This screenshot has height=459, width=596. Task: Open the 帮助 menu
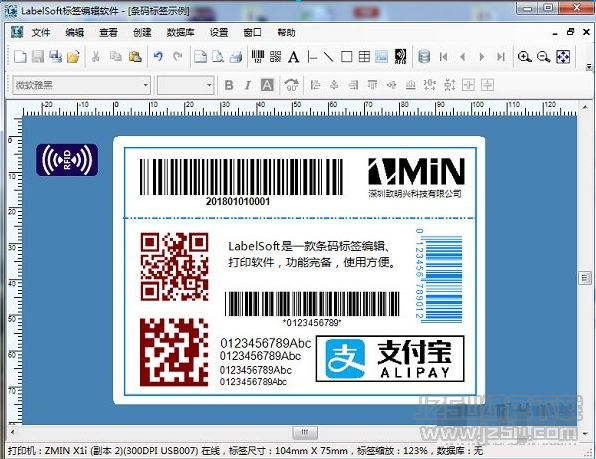point(286,33)
